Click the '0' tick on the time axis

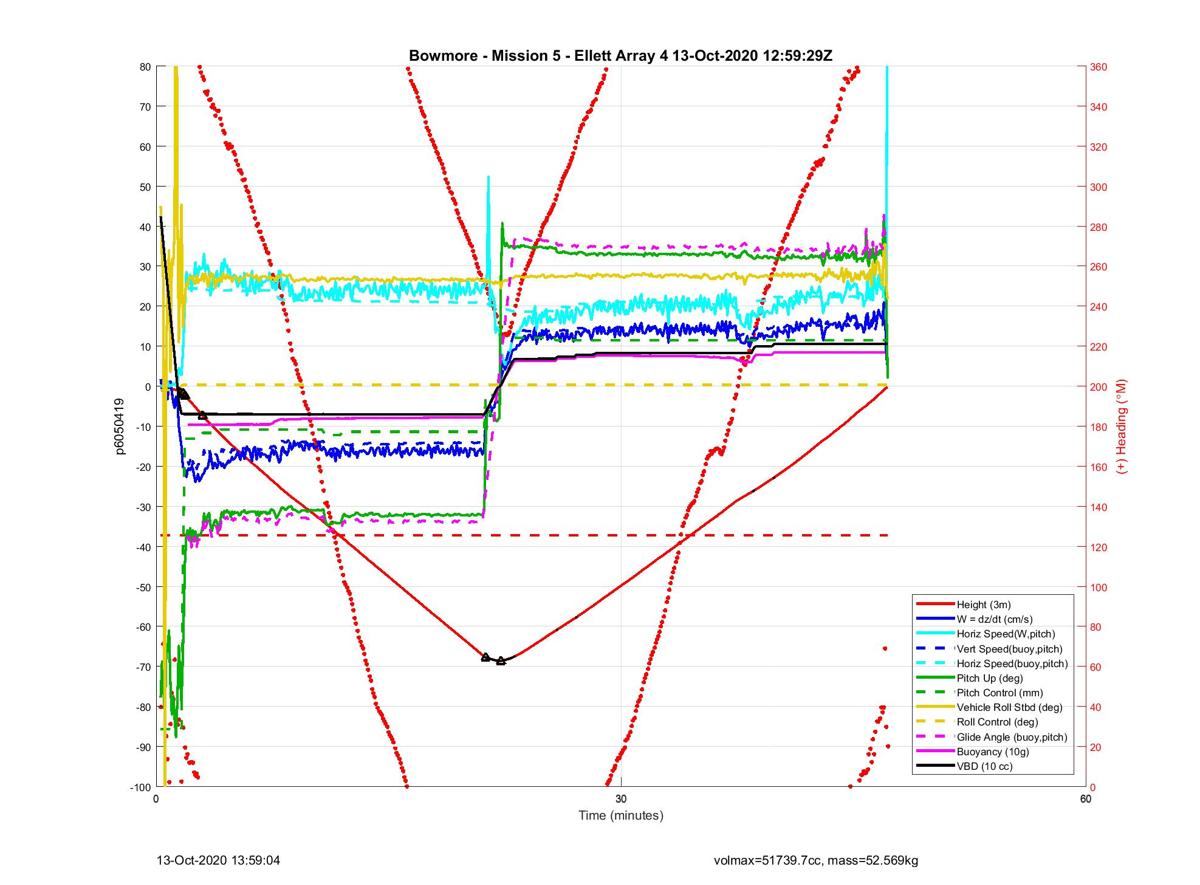(157, 799)
